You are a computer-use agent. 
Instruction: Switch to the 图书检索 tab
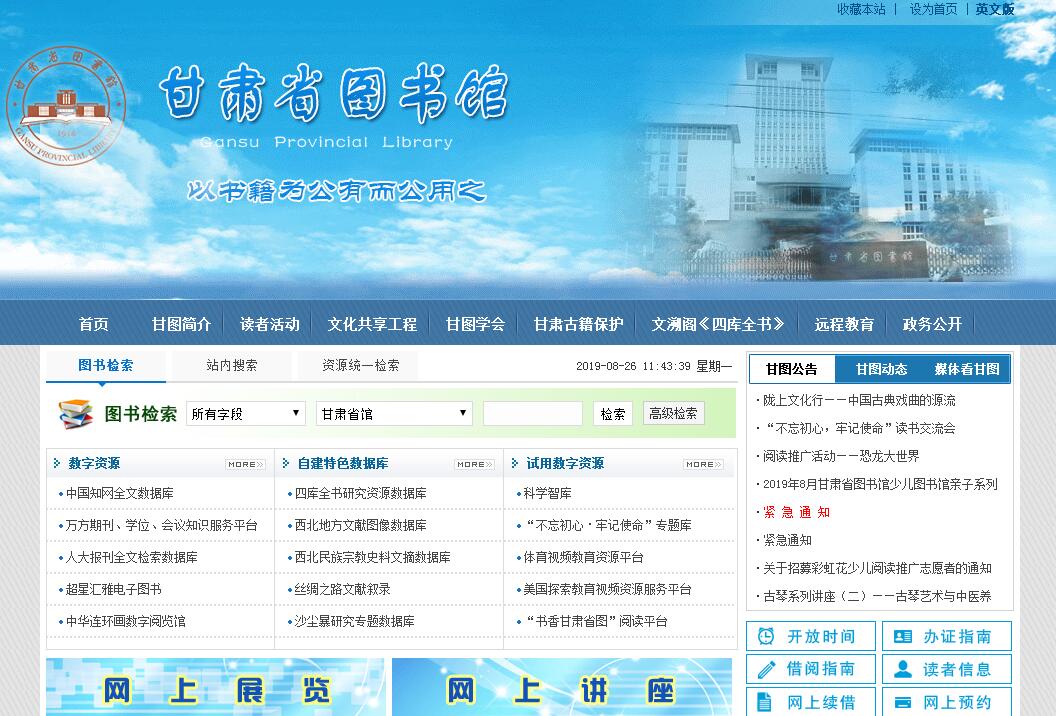(x=106, y=366)
